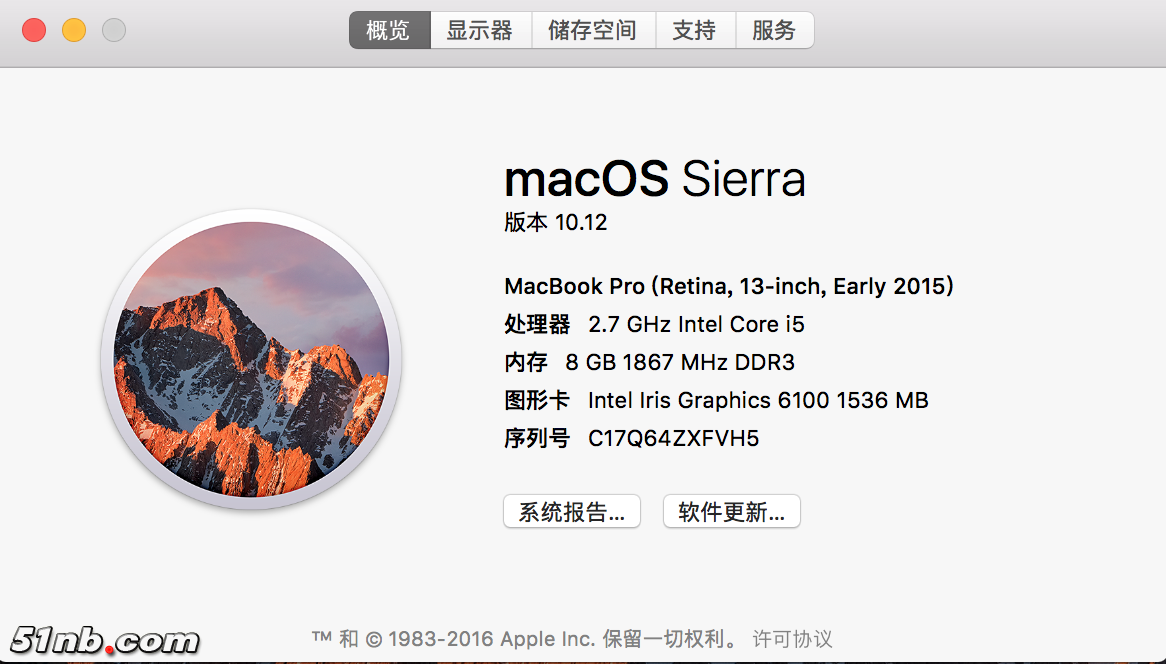Open the 显示器 tab

pos(480,30)
